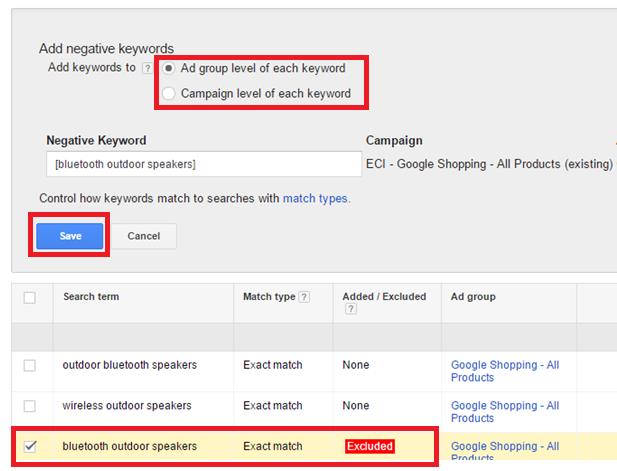Open ad group link in outdoor bluetooth speakers row
Viewport: 617px width, 471px height.
click(x=505, y=371)
